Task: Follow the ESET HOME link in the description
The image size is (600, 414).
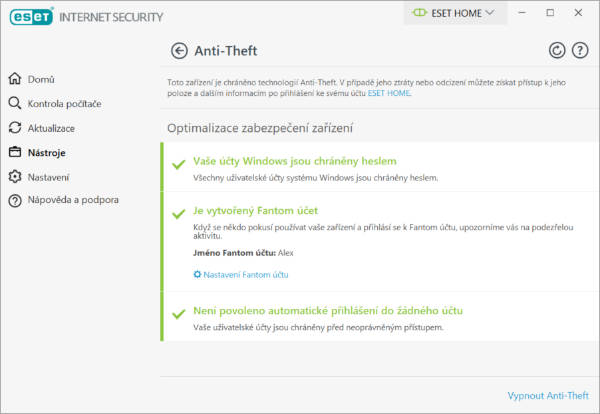Action: click(389, 93)
